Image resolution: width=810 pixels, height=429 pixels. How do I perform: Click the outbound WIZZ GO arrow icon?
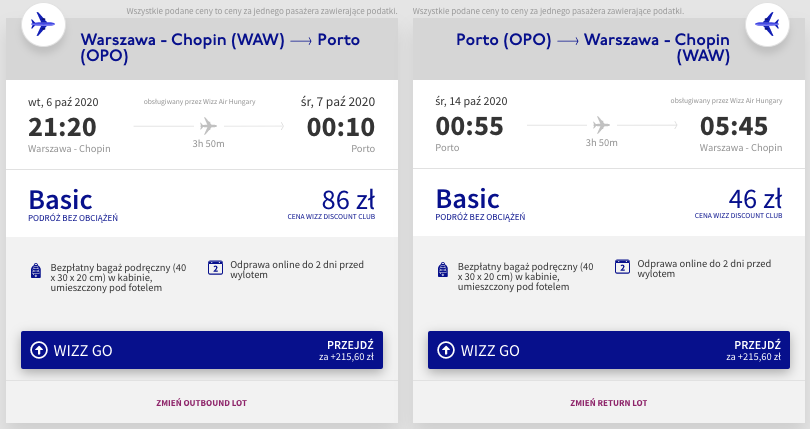click(x=39, y=350)
